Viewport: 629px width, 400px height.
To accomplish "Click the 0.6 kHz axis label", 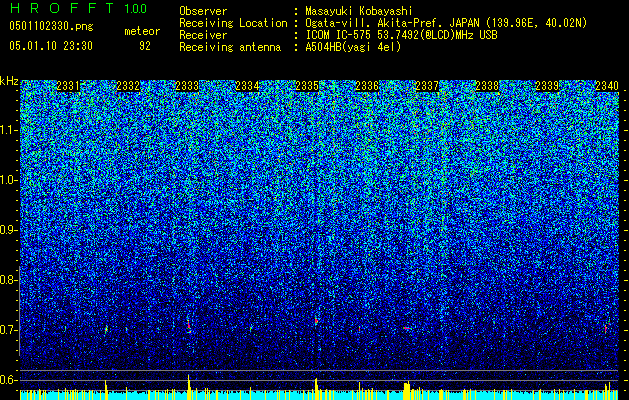I will point(9,380).
